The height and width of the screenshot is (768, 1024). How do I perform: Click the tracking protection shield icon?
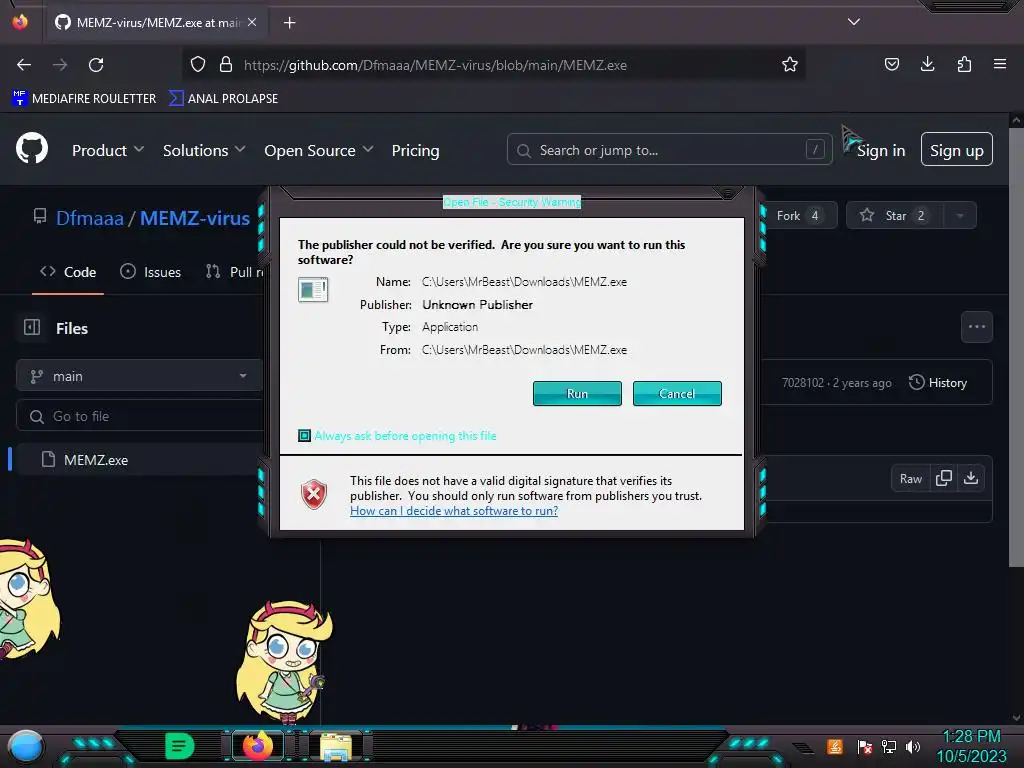198,64
